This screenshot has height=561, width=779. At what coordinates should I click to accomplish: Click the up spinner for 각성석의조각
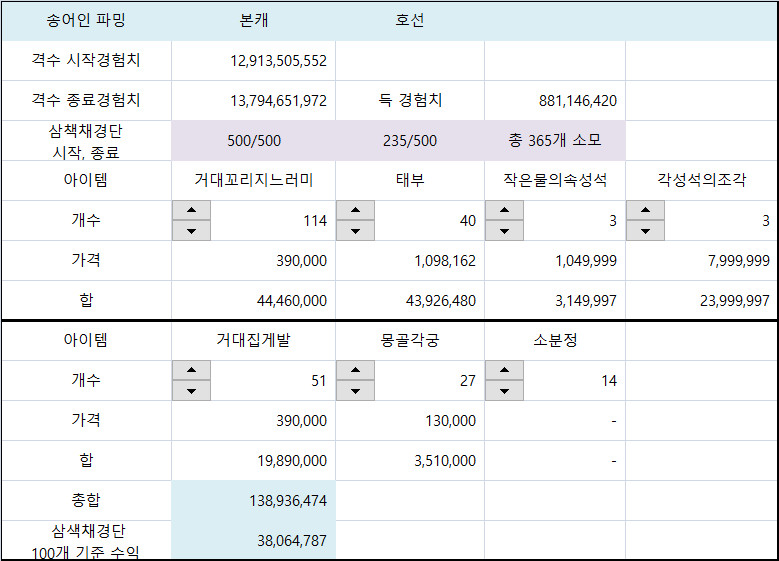tap(645, 211)
